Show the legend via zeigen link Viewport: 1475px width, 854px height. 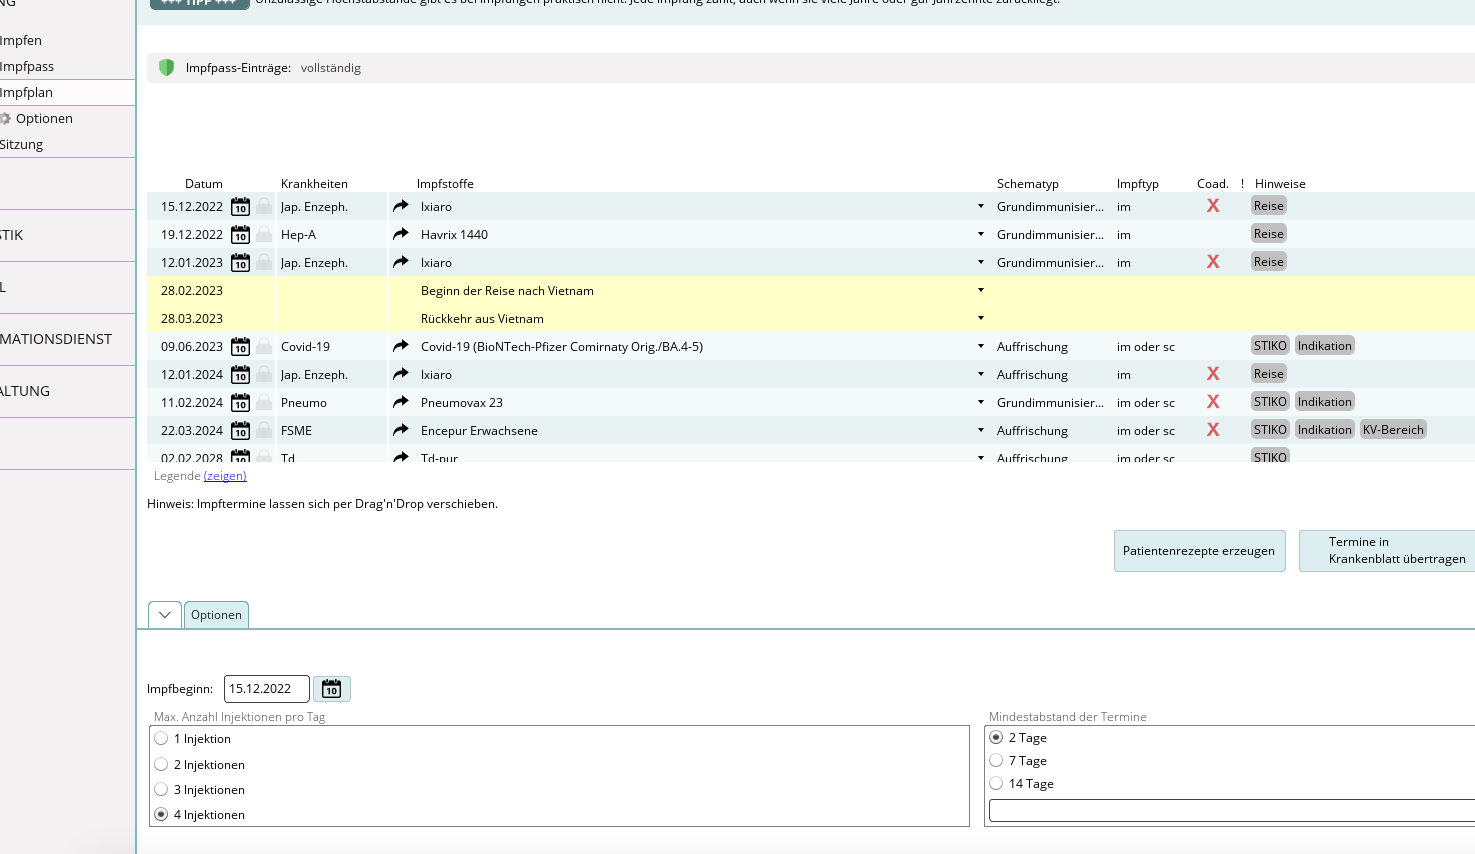pyautogui.click(x=225, y=476)
